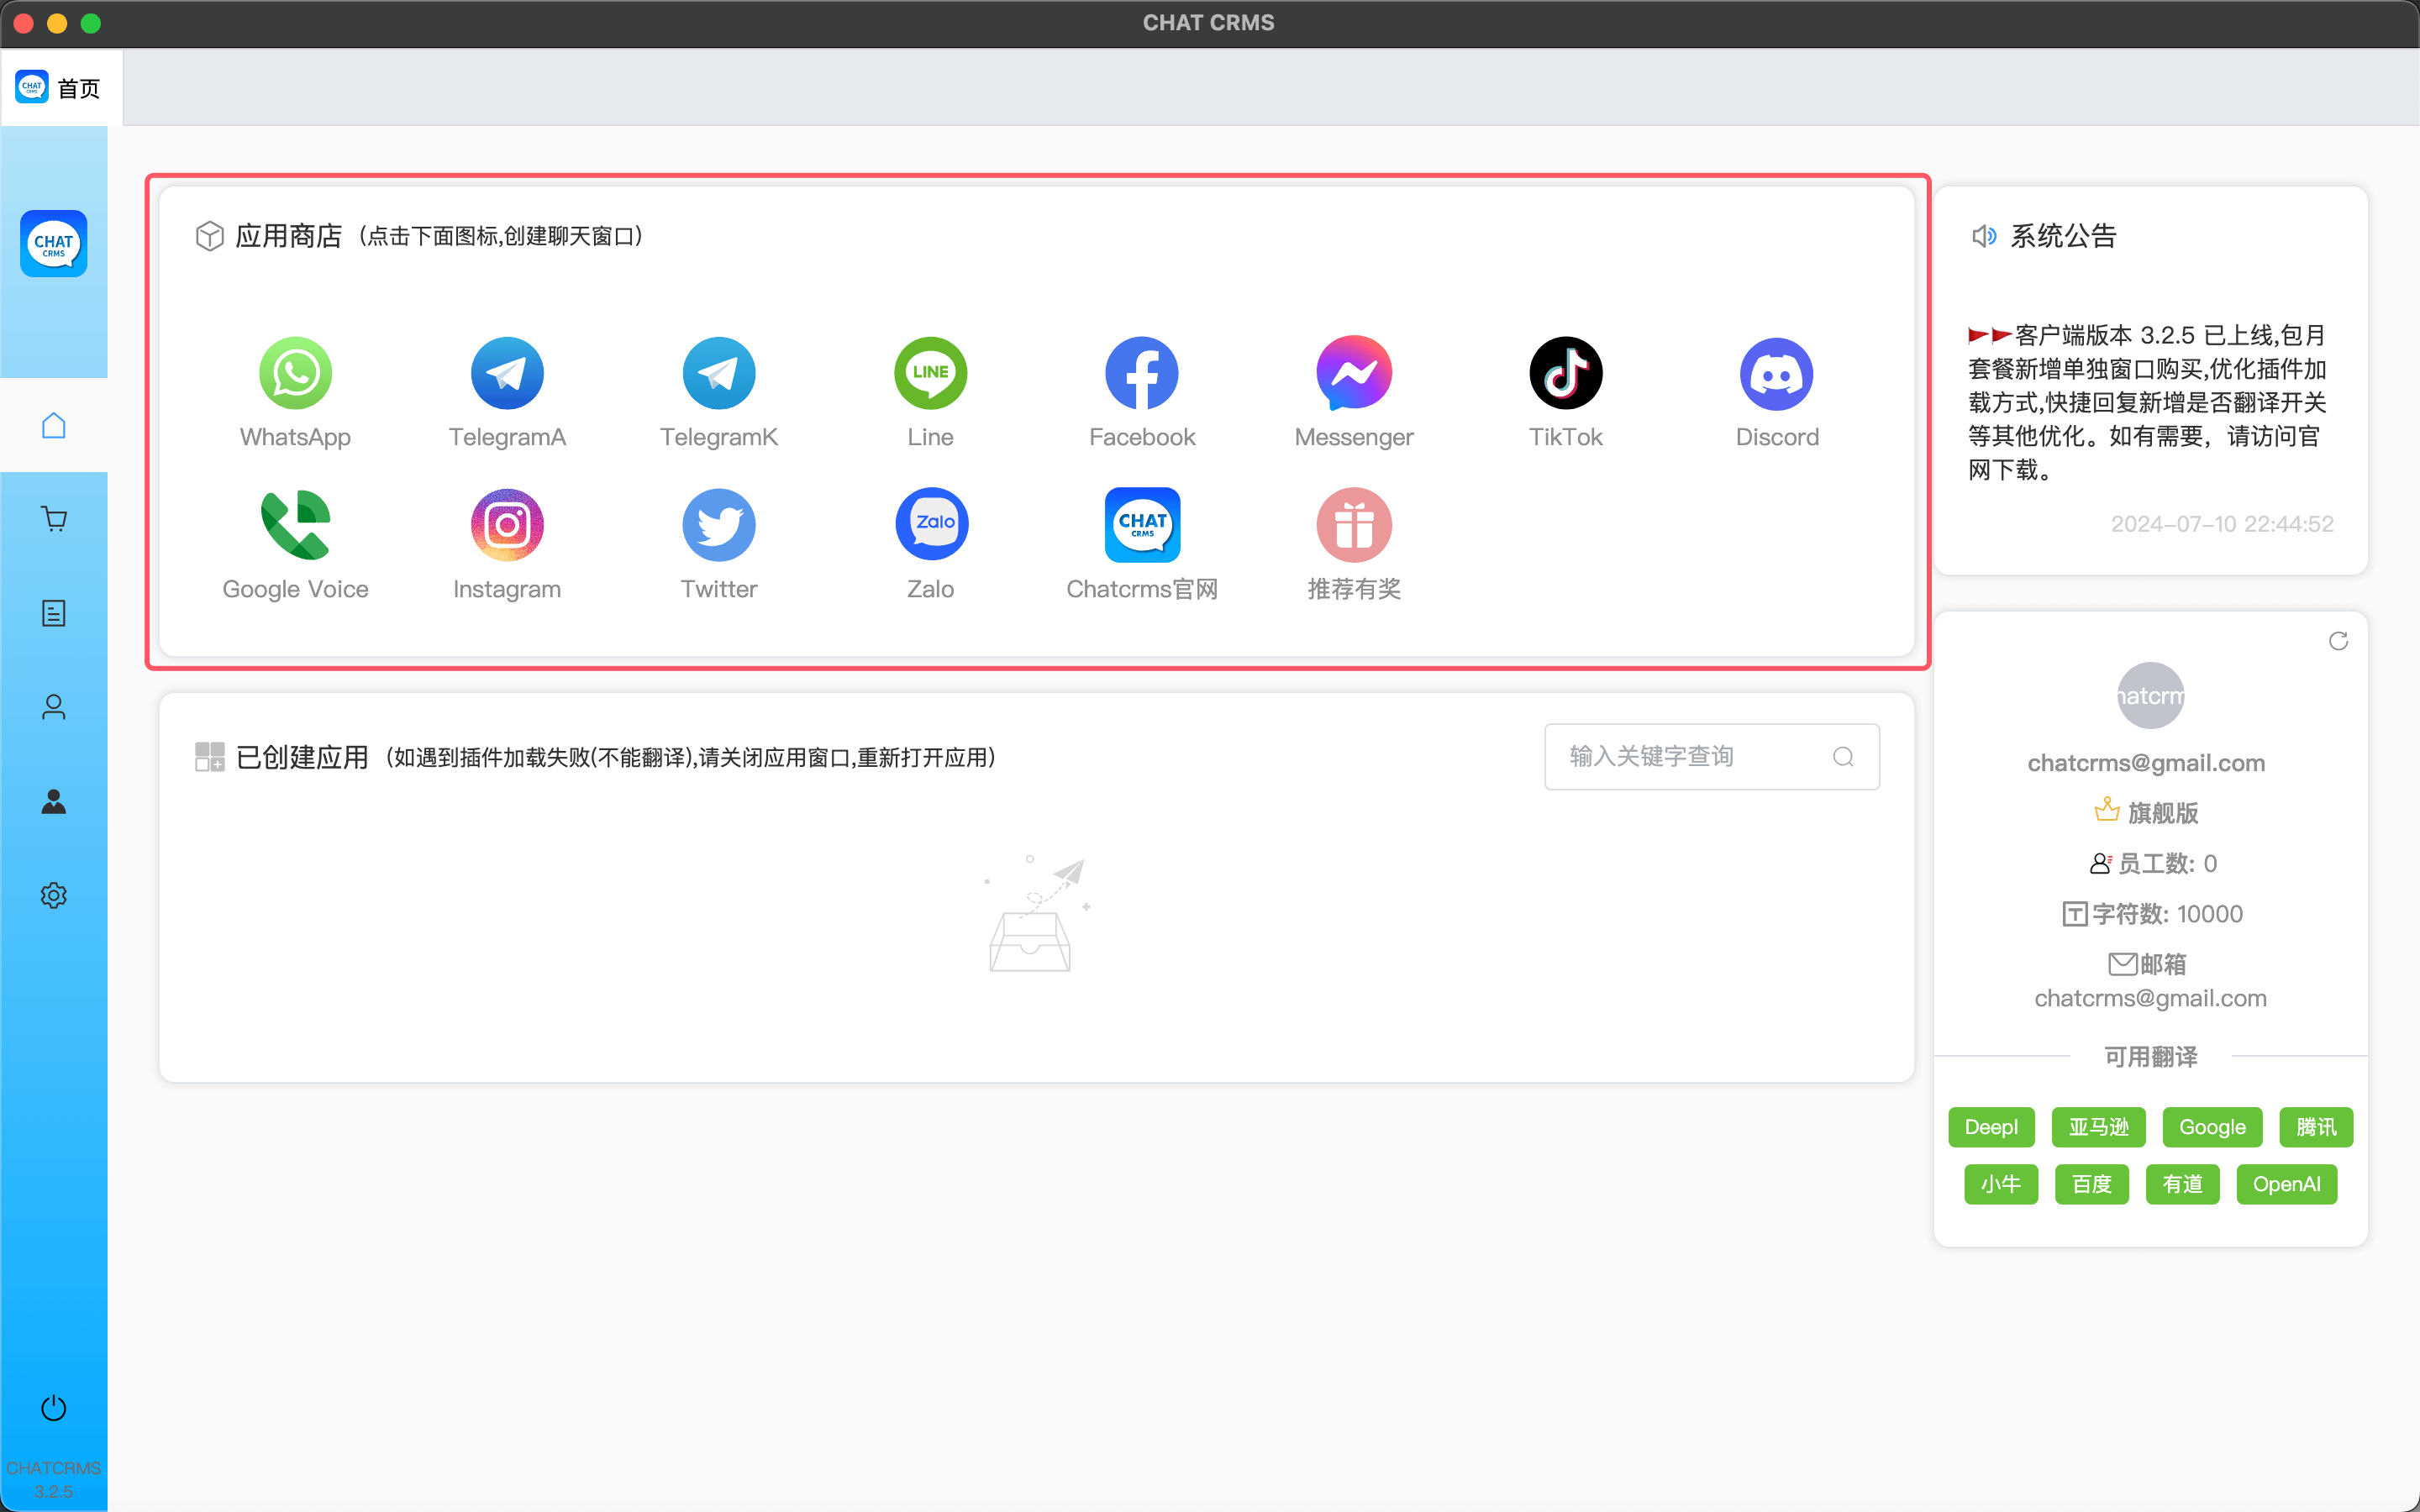
Task: Click the search magnifier icon
Action: [x=1843, y=757]
